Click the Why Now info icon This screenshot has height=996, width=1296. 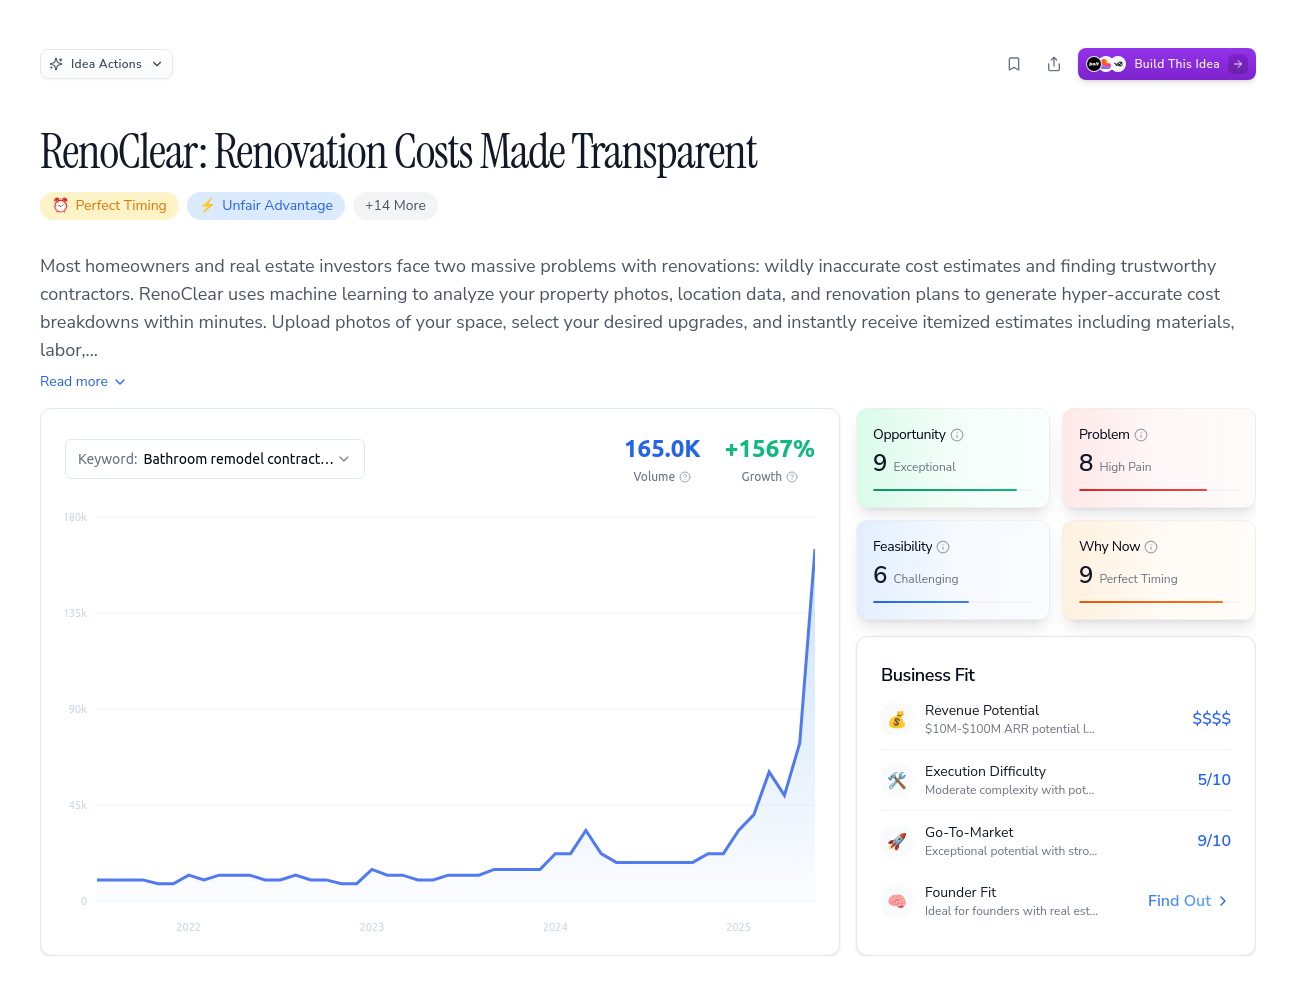point(1151,547)
